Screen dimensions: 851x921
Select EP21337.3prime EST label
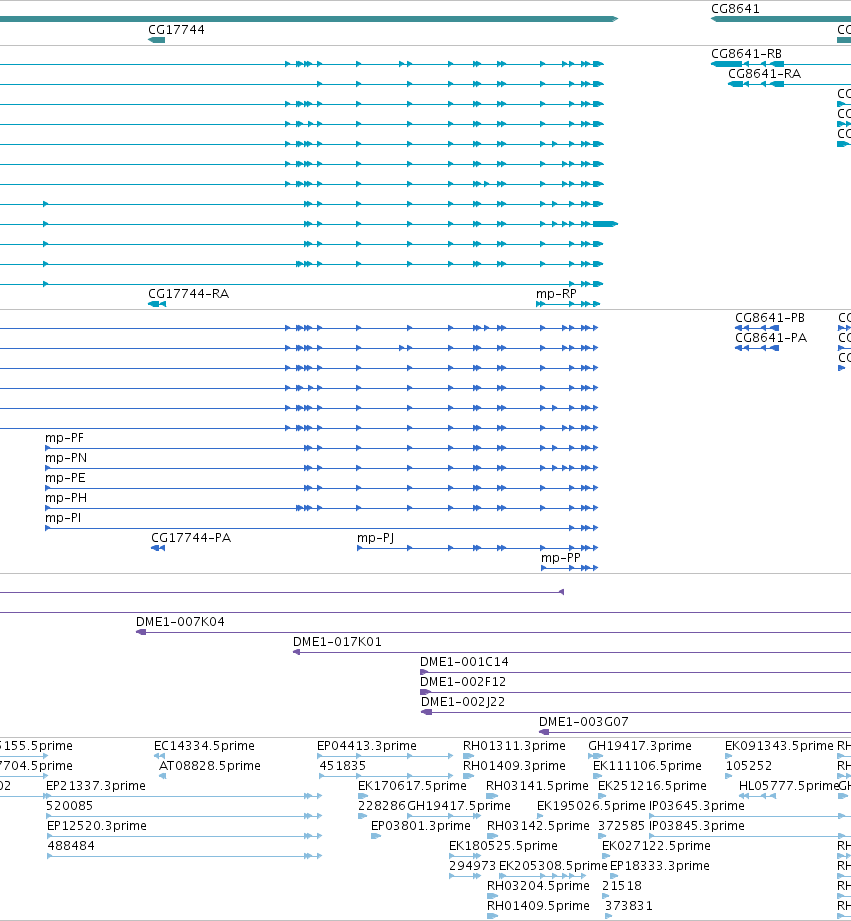tap(96, 785)
